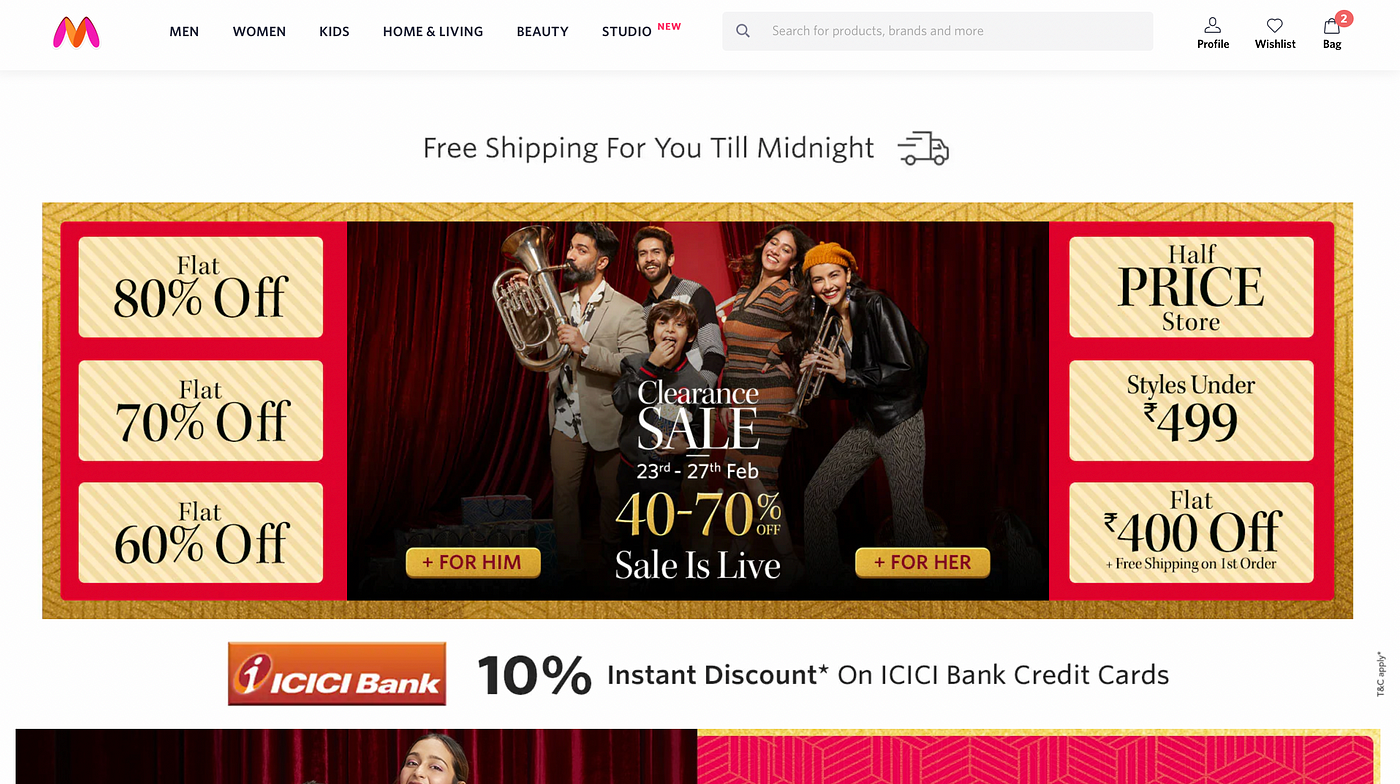Expand the HOME & LIVING menu
This screenshot has width=1400, height=784.
(x=433, y=31)
